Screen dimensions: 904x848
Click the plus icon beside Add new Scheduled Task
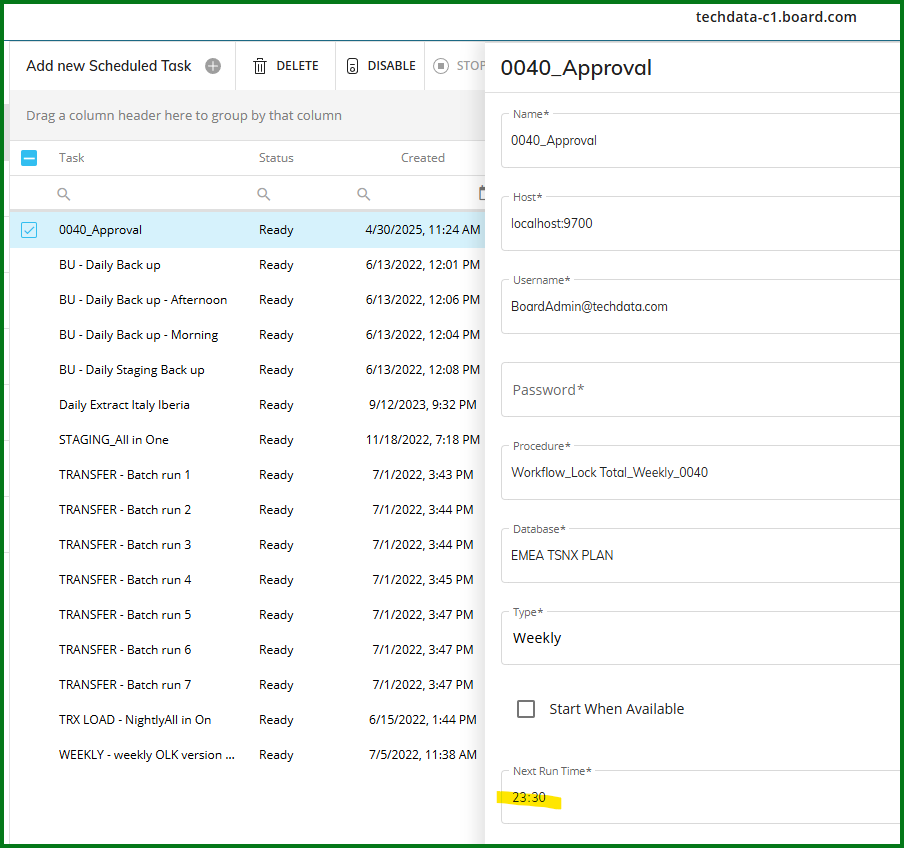pos(213,66)
